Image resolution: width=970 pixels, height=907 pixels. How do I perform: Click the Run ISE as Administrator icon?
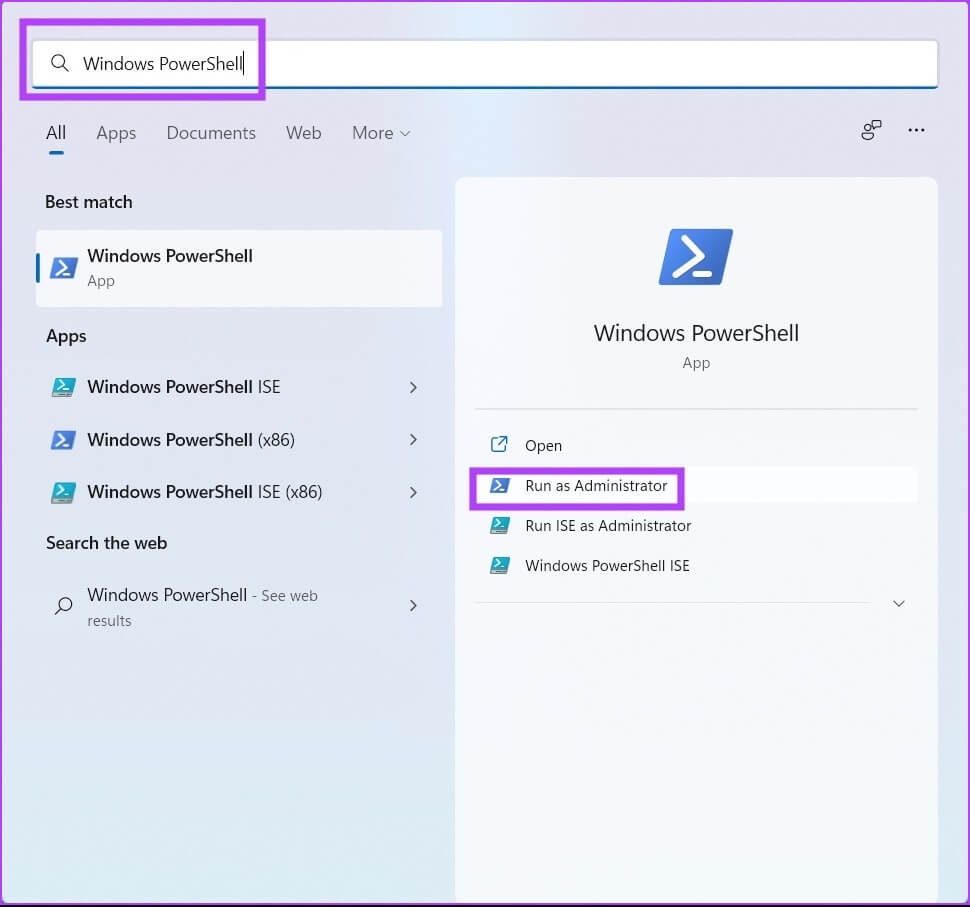coord(500,525)
